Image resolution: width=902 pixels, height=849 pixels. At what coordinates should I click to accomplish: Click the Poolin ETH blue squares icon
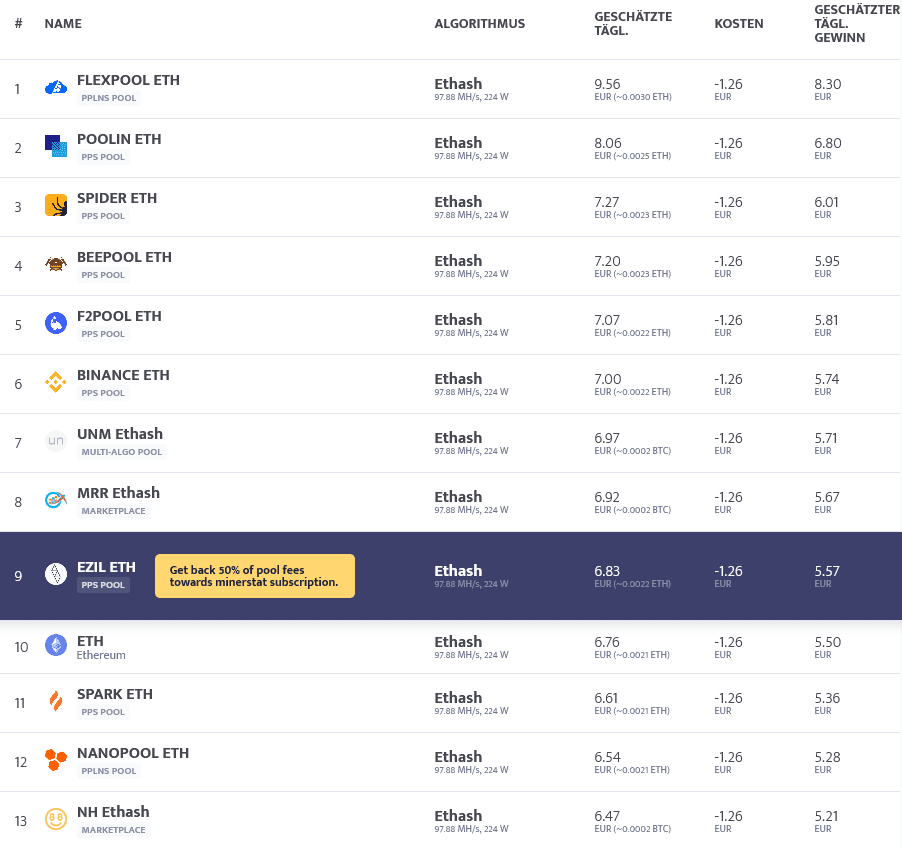pyautogui.click(x=56, y=146)
